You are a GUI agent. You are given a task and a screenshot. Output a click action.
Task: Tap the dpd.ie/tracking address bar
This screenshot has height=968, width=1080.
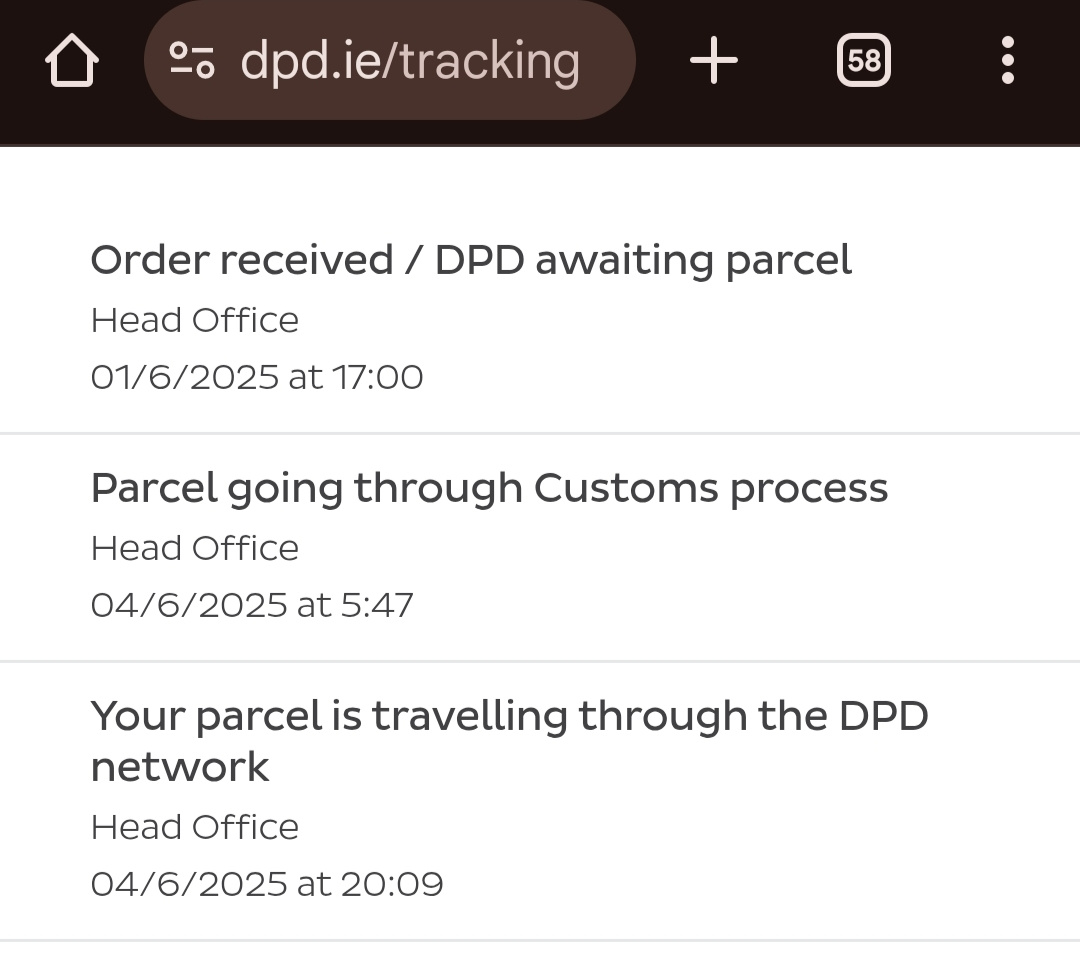click(x=410, y=61)
